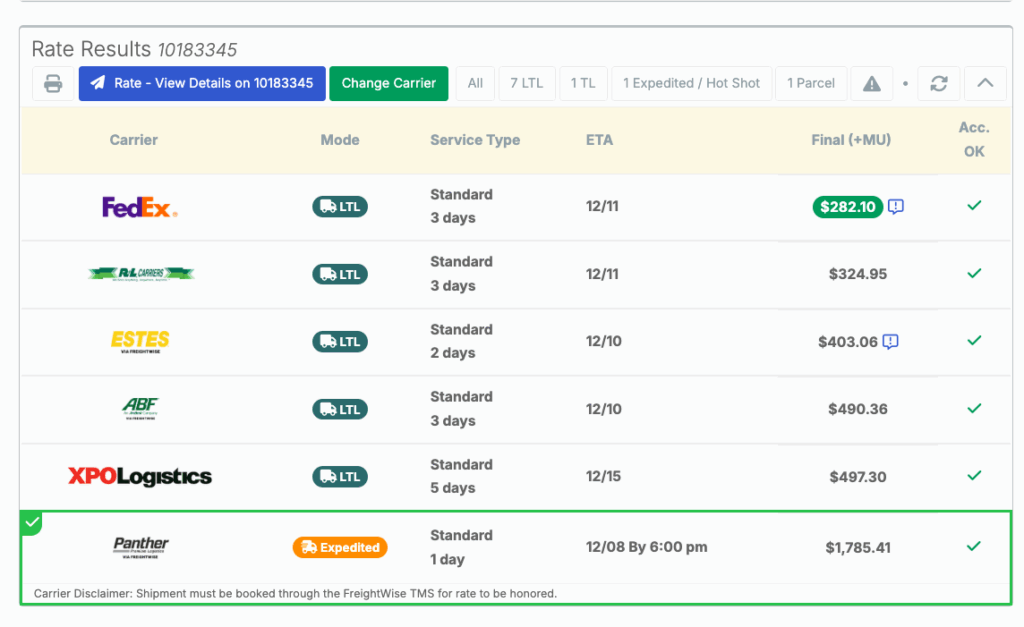The width and height of the screenshot is (1024, 627).
Task: Click the XPO Logistics carrier logo
Action: pos(139,477)
